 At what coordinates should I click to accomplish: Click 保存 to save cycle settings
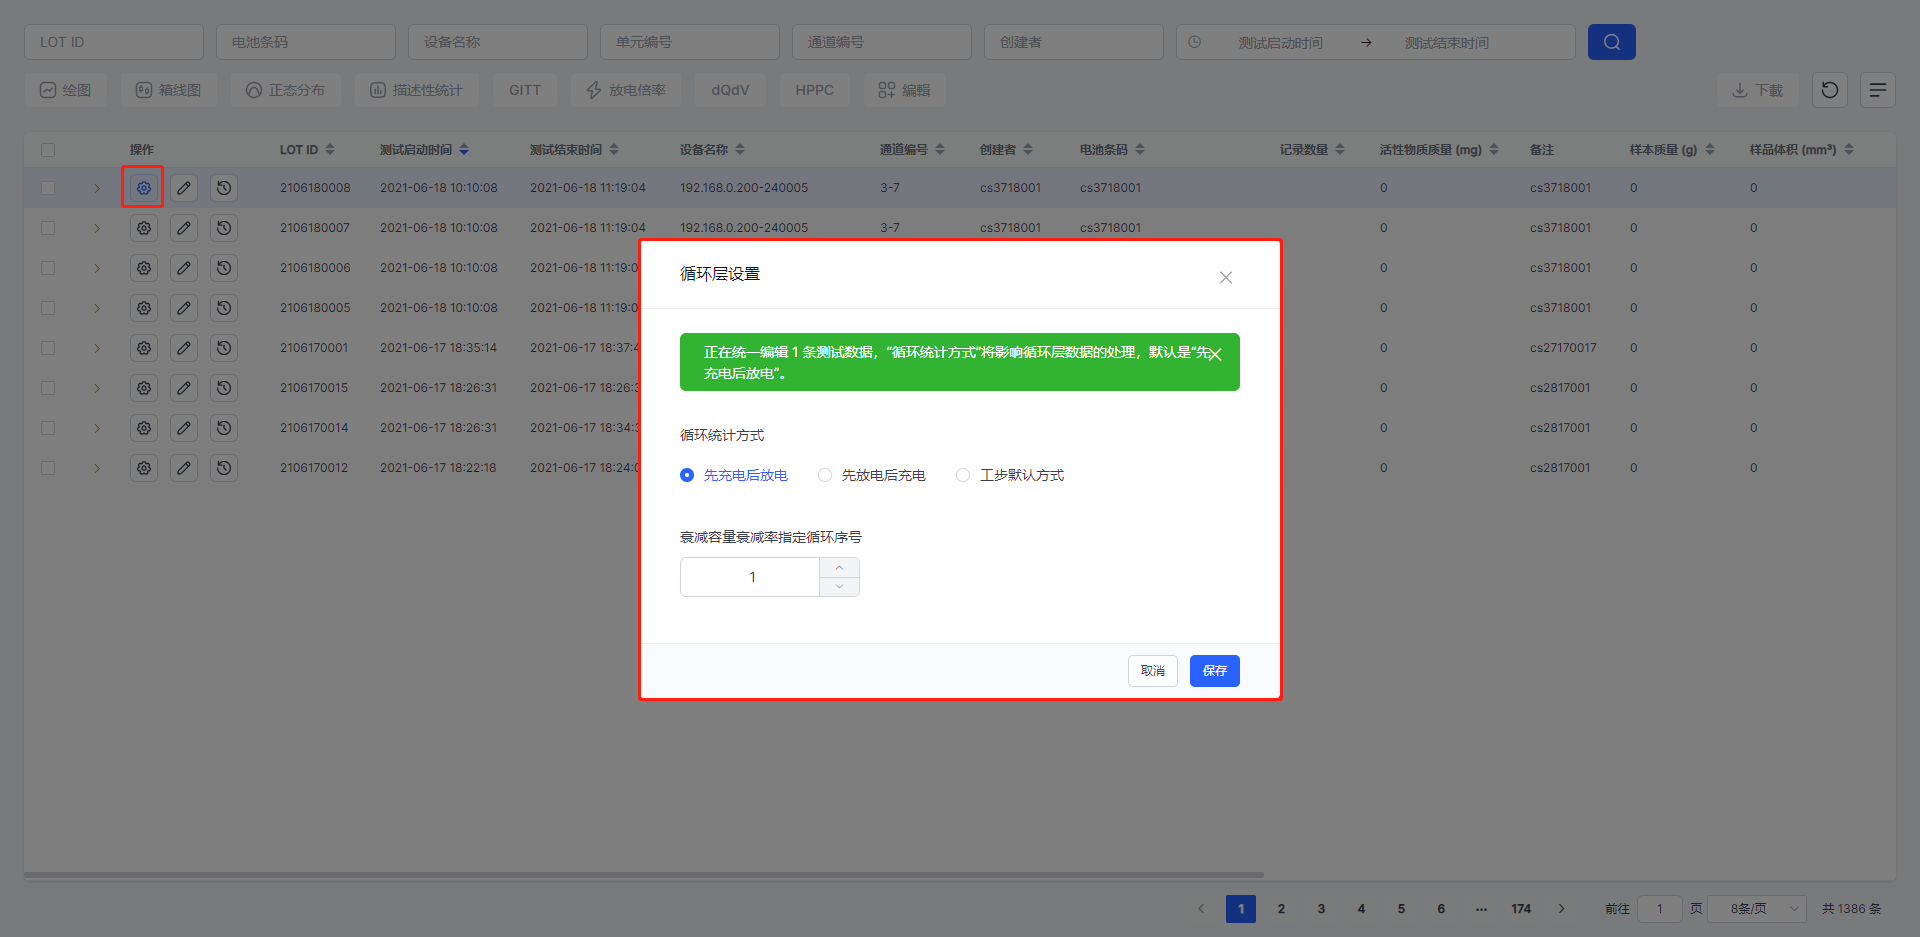(1215, 671)
